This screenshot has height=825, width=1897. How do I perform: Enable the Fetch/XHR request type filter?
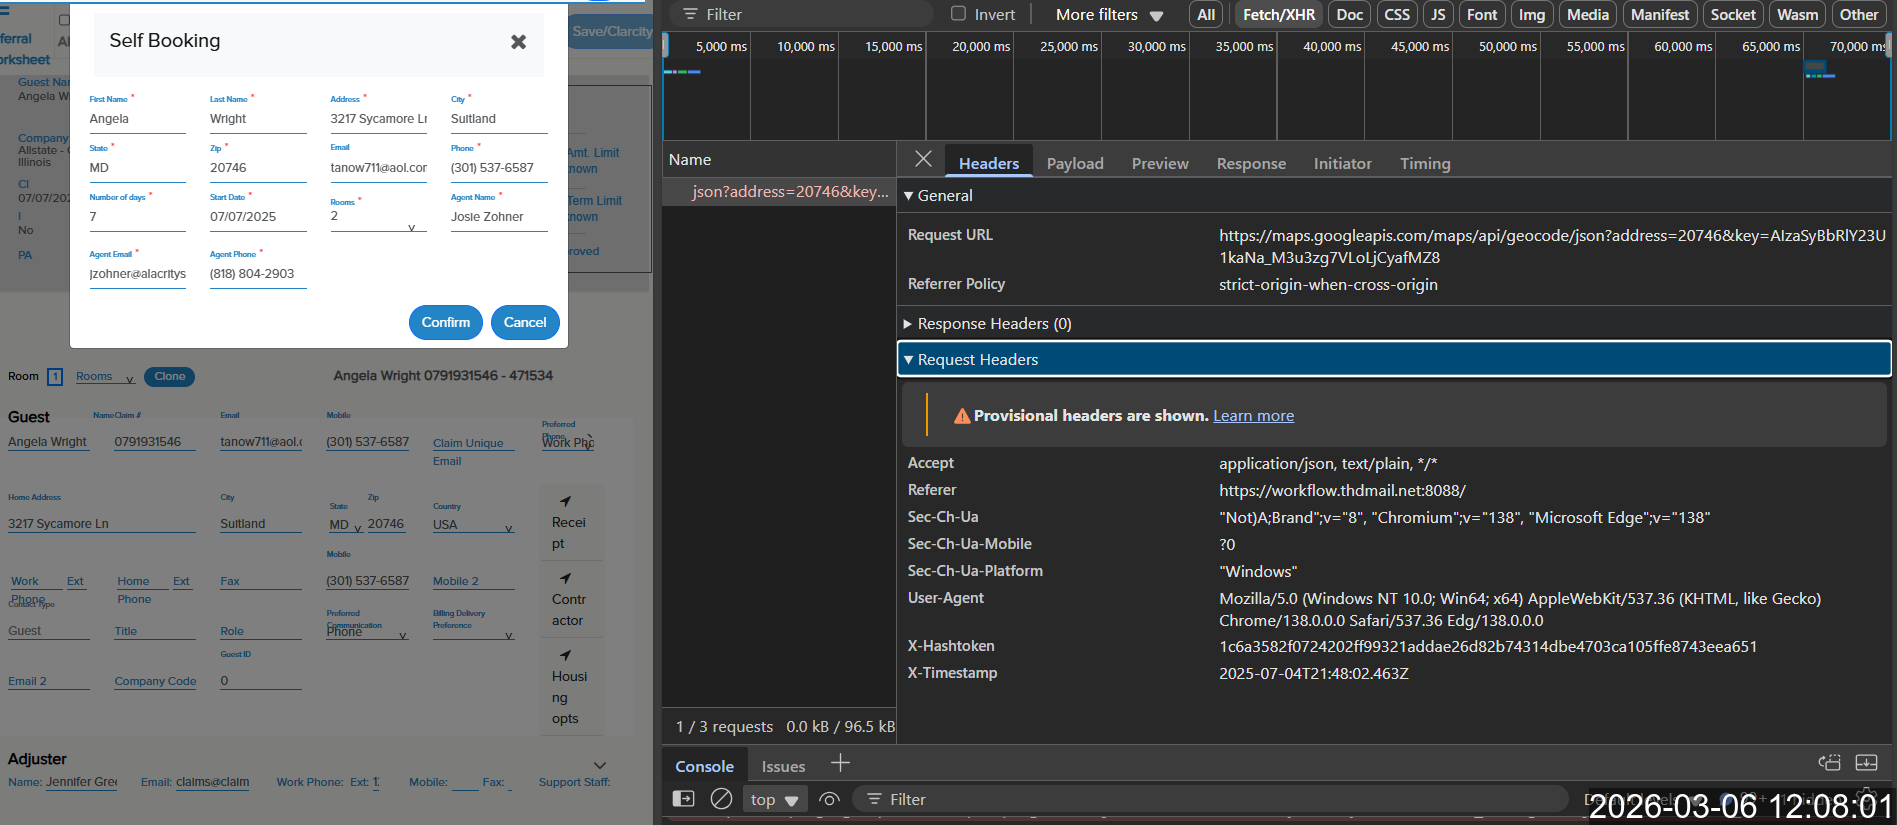pyautogui.click(x=1278, y=14)
